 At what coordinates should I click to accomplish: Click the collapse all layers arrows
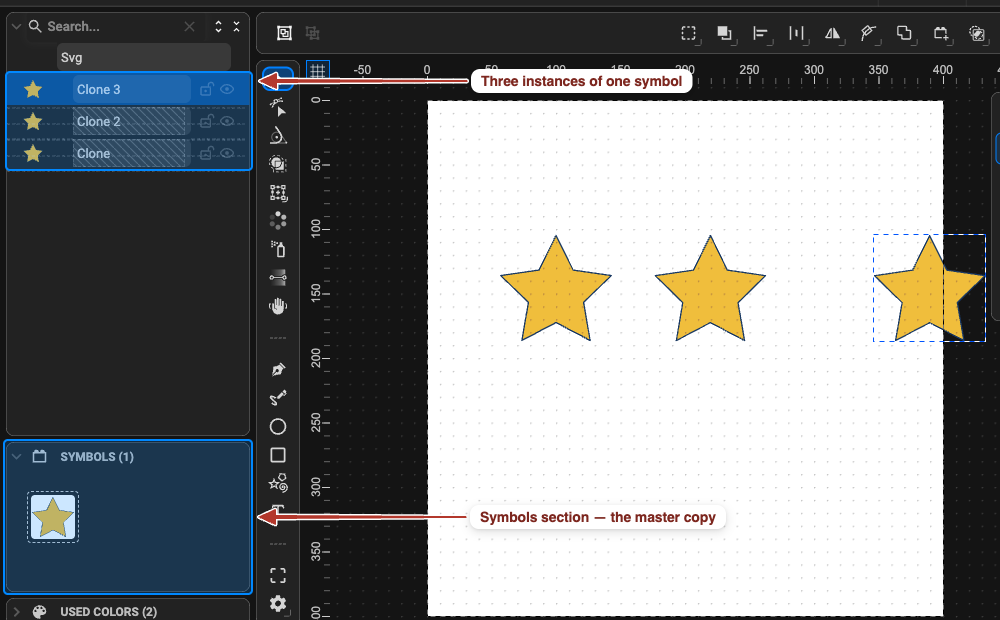(x=237, y=26)
